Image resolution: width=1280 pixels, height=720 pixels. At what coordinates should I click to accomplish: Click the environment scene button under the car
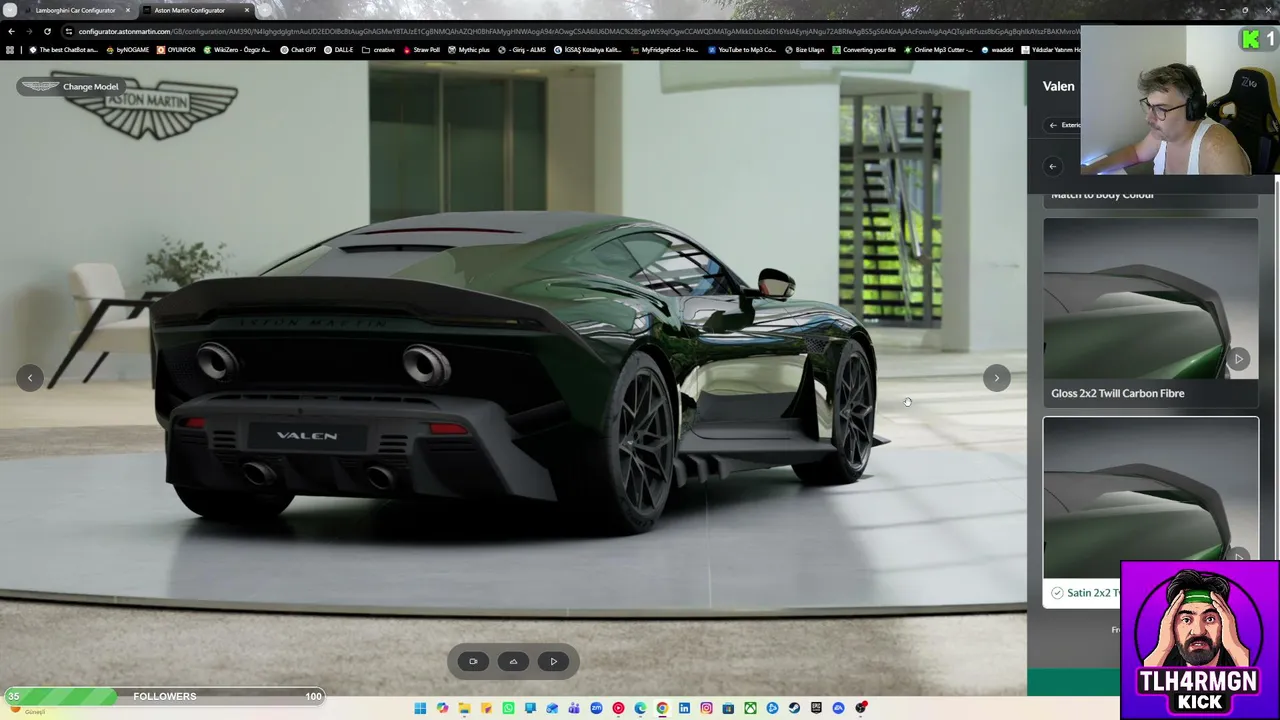click(x=513, y=661)
